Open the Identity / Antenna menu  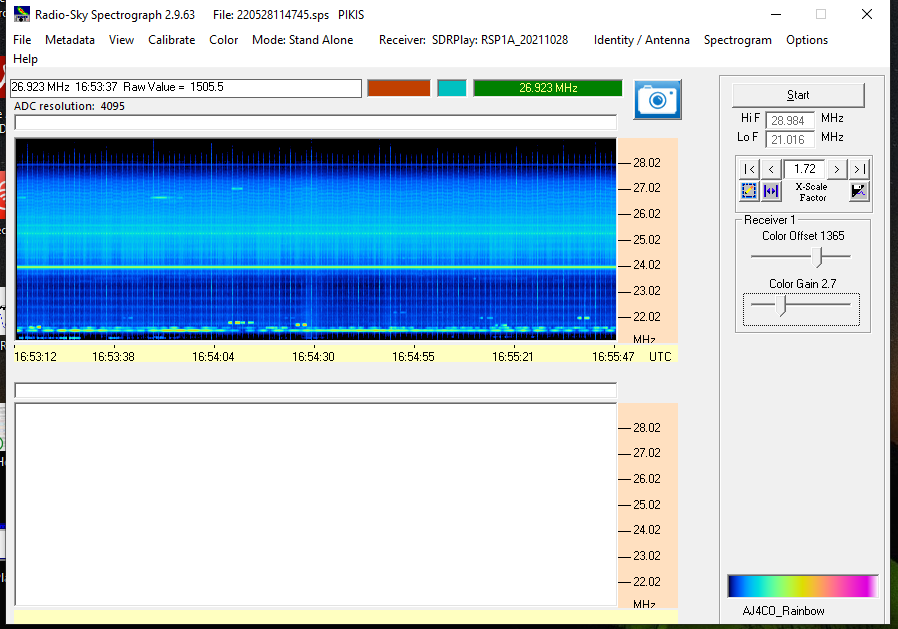tap(641, 40)
